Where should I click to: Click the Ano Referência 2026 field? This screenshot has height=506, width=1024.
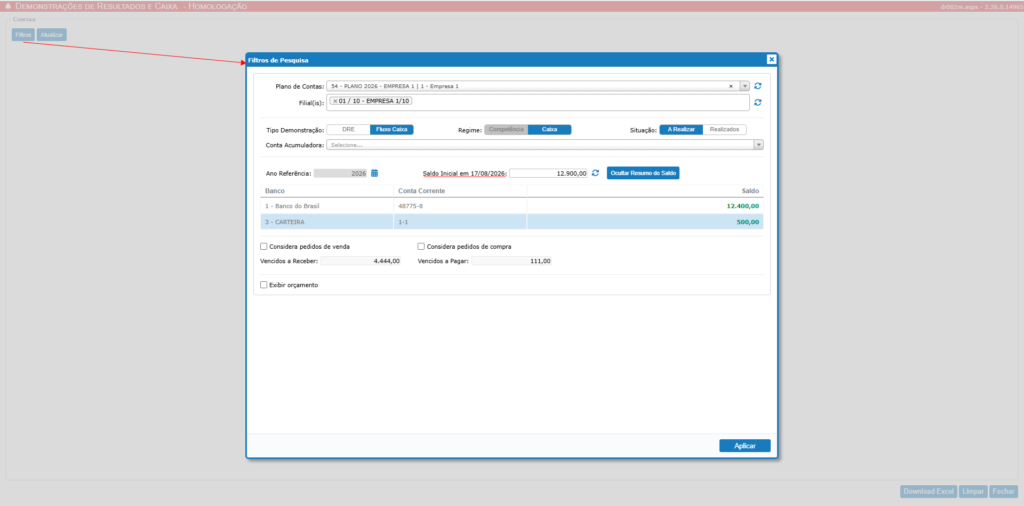click(x=341, y=173)
